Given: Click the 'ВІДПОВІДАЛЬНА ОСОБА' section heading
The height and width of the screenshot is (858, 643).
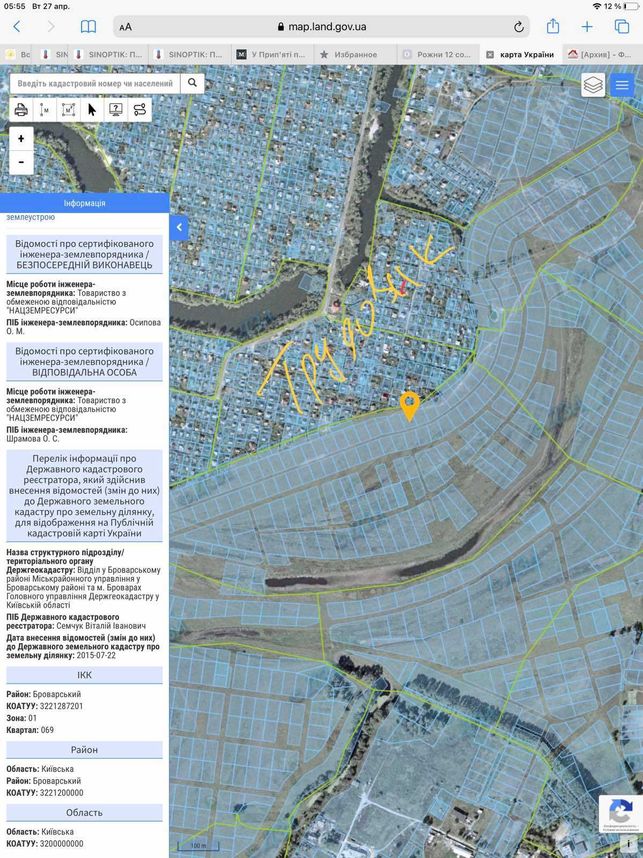Looking at the screenshot, I should point(84,362).
